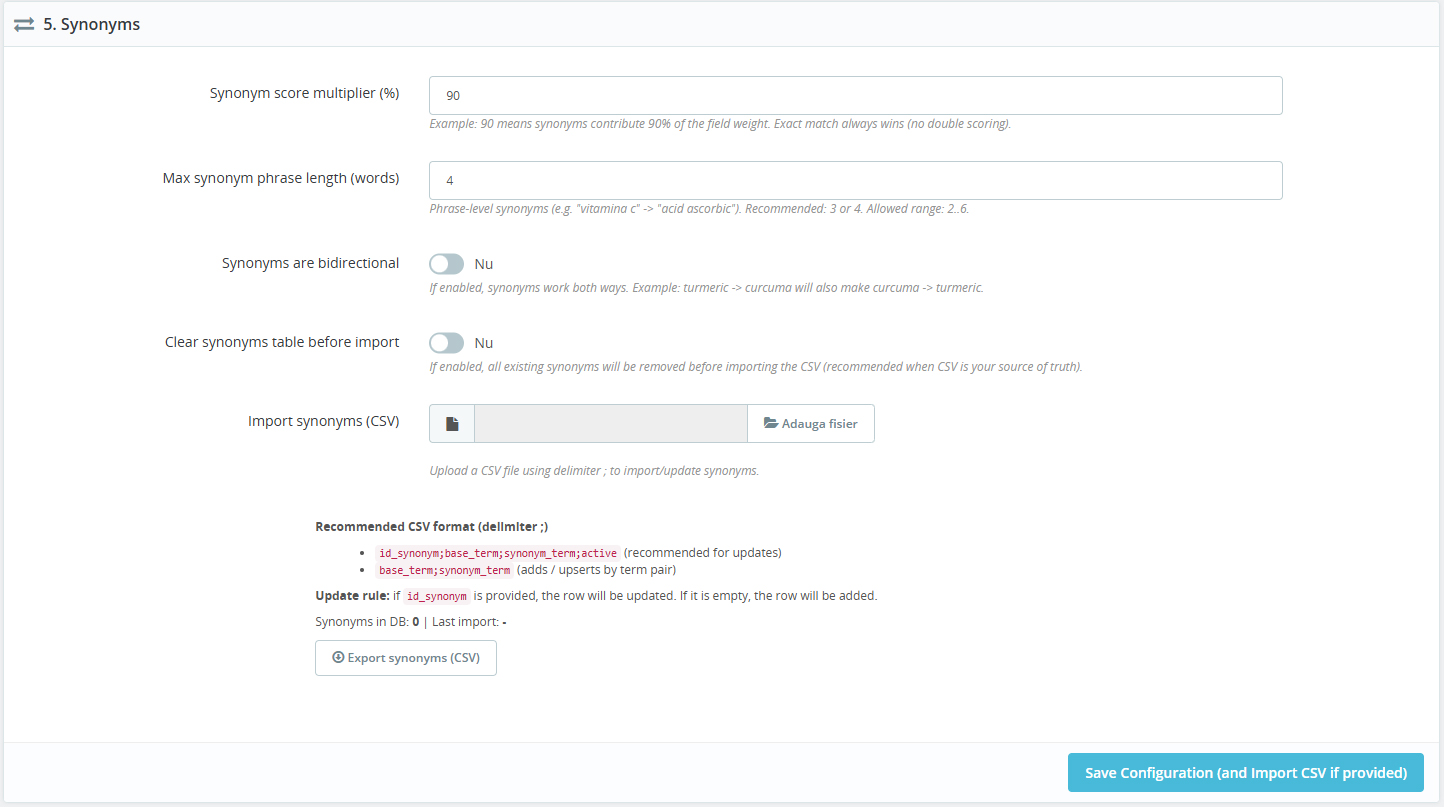
Task: Click the Nu label beside the bidirectional switch
Action: click(484, 264)
